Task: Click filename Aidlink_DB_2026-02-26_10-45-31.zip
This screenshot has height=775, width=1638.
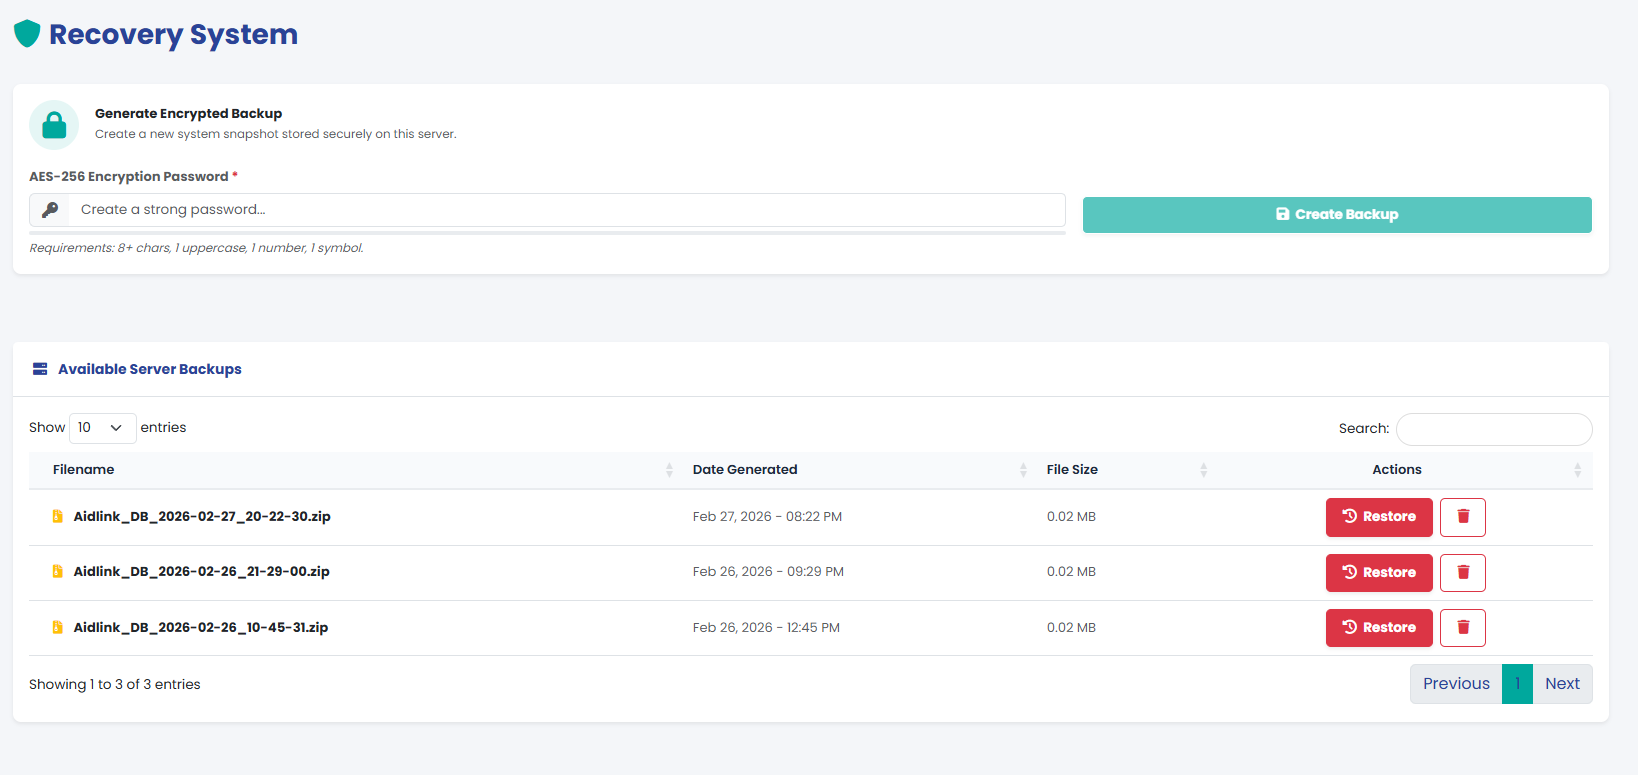Action: click(x=201, y=628)
